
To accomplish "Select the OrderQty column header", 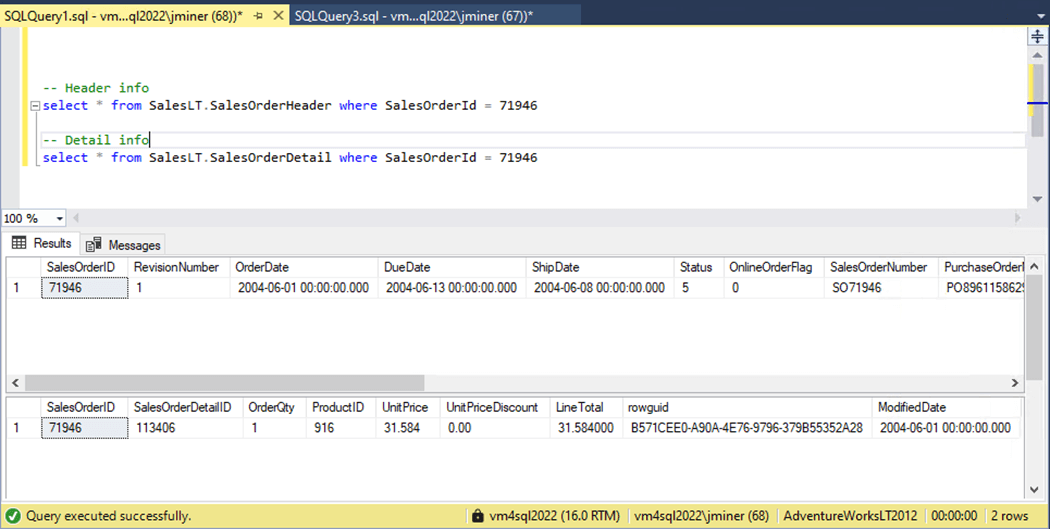I will [x=275, y=407].
